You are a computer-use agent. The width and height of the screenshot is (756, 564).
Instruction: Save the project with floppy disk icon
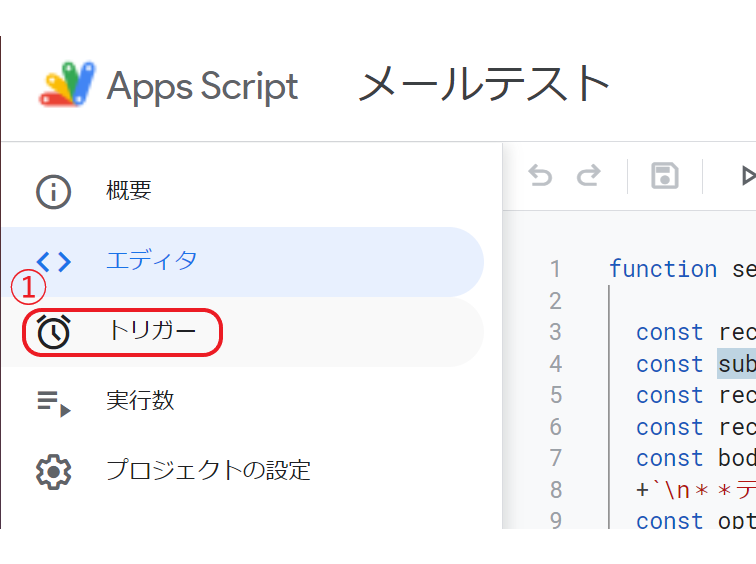[665, 175]
